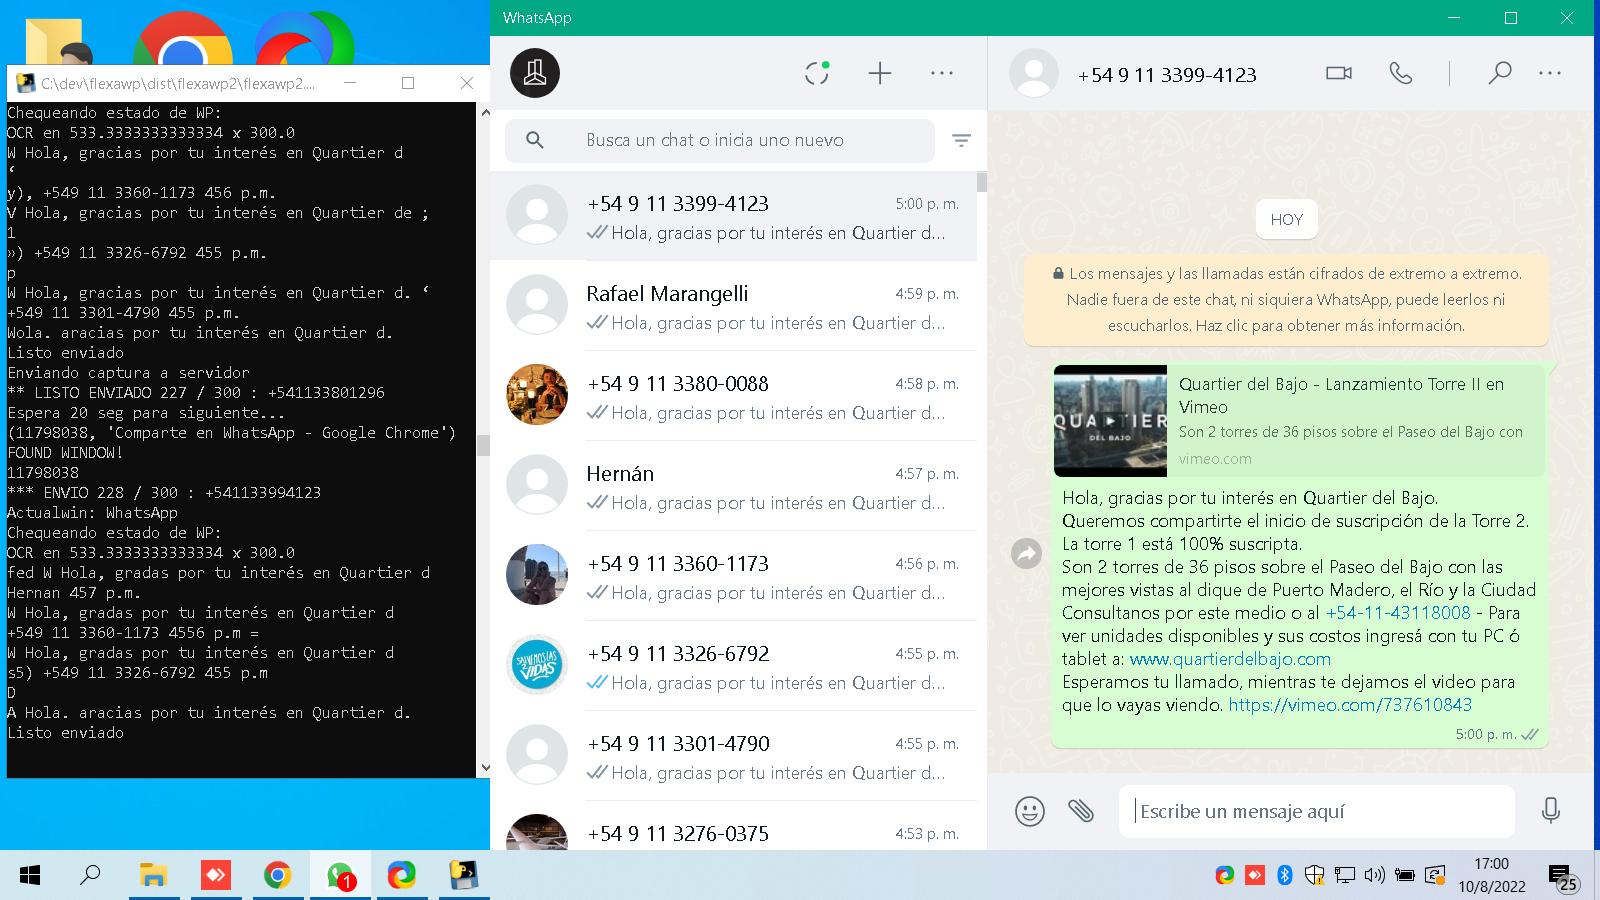Open the chat list options menu
Image resolution: width=1600 pixels, height=900 pixels.
942,73
